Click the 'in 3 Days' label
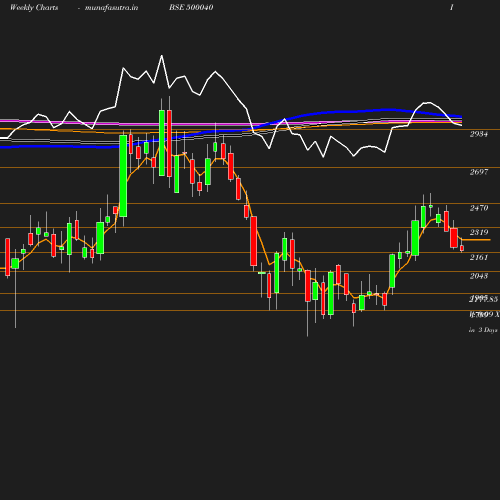Image resolution: width=500 pixels, height=500 pixels. 483,330
